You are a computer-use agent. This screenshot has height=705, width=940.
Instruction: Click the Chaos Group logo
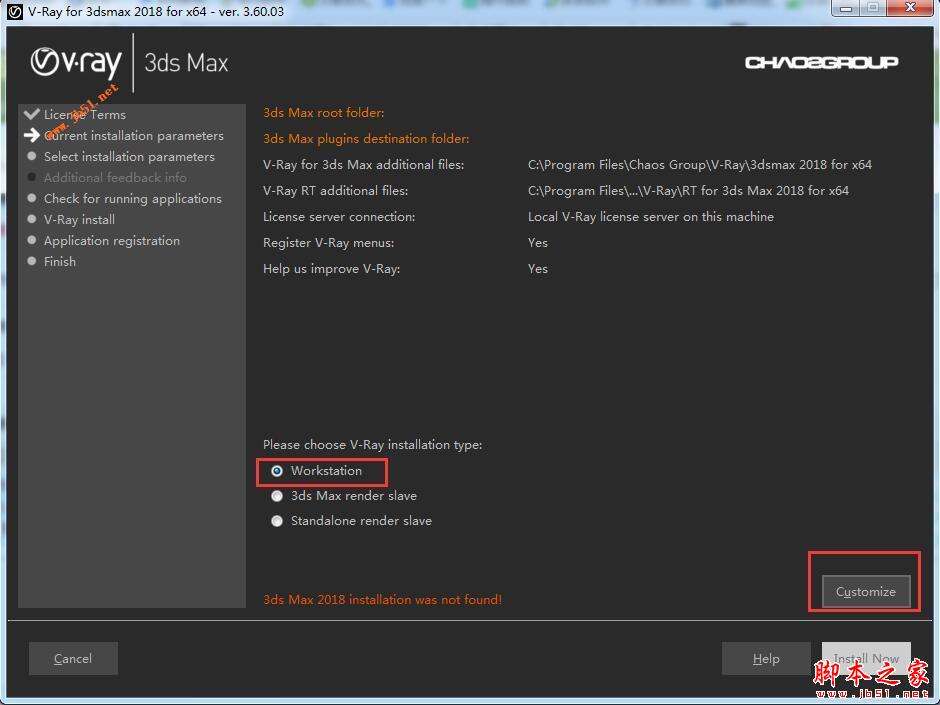point(821,62)
